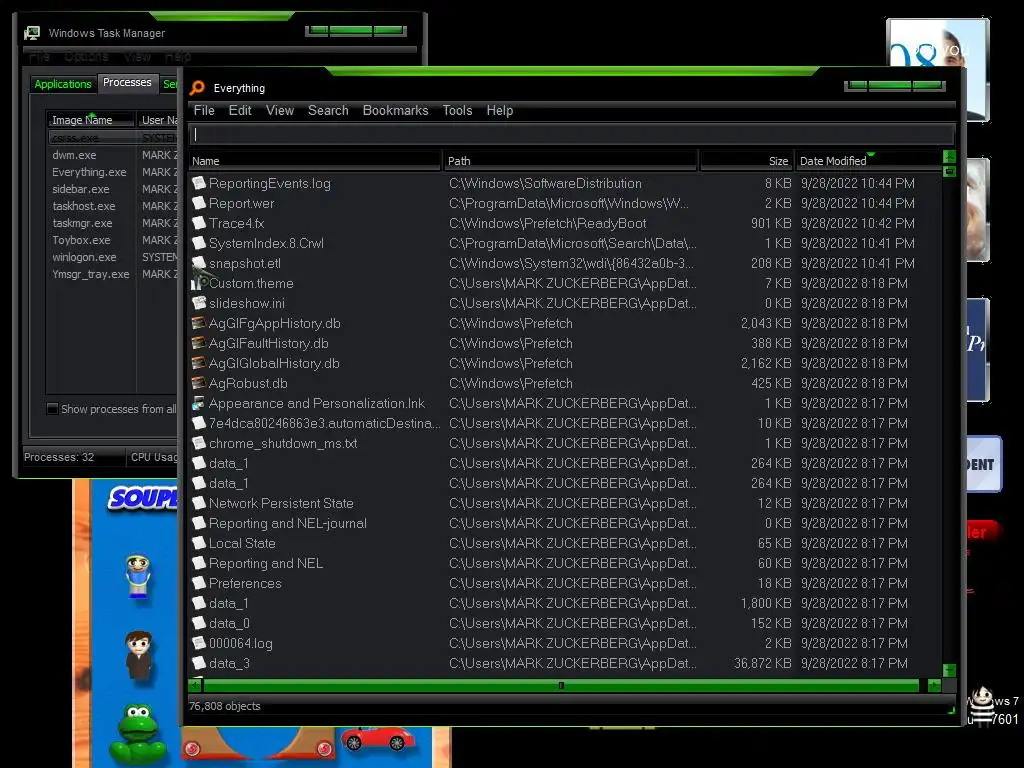
Task: Click the Preferences file icon
Action: click(x=199, y=583)
